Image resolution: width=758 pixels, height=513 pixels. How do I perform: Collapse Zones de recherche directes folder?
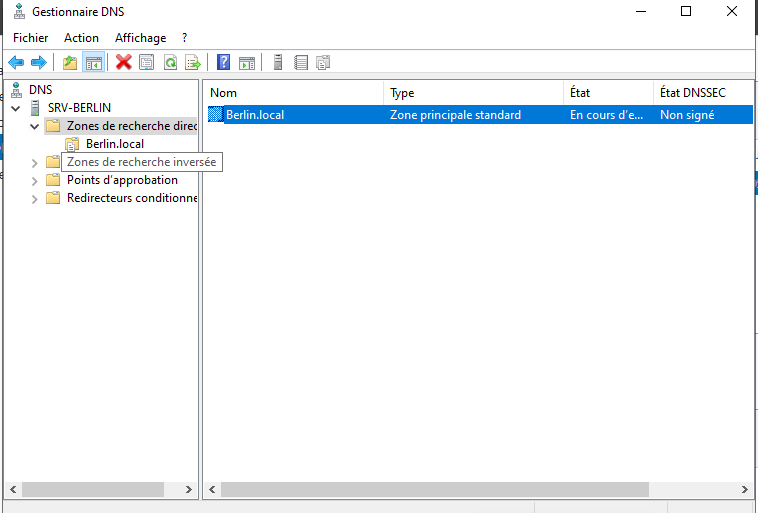(x=35, y=126)
